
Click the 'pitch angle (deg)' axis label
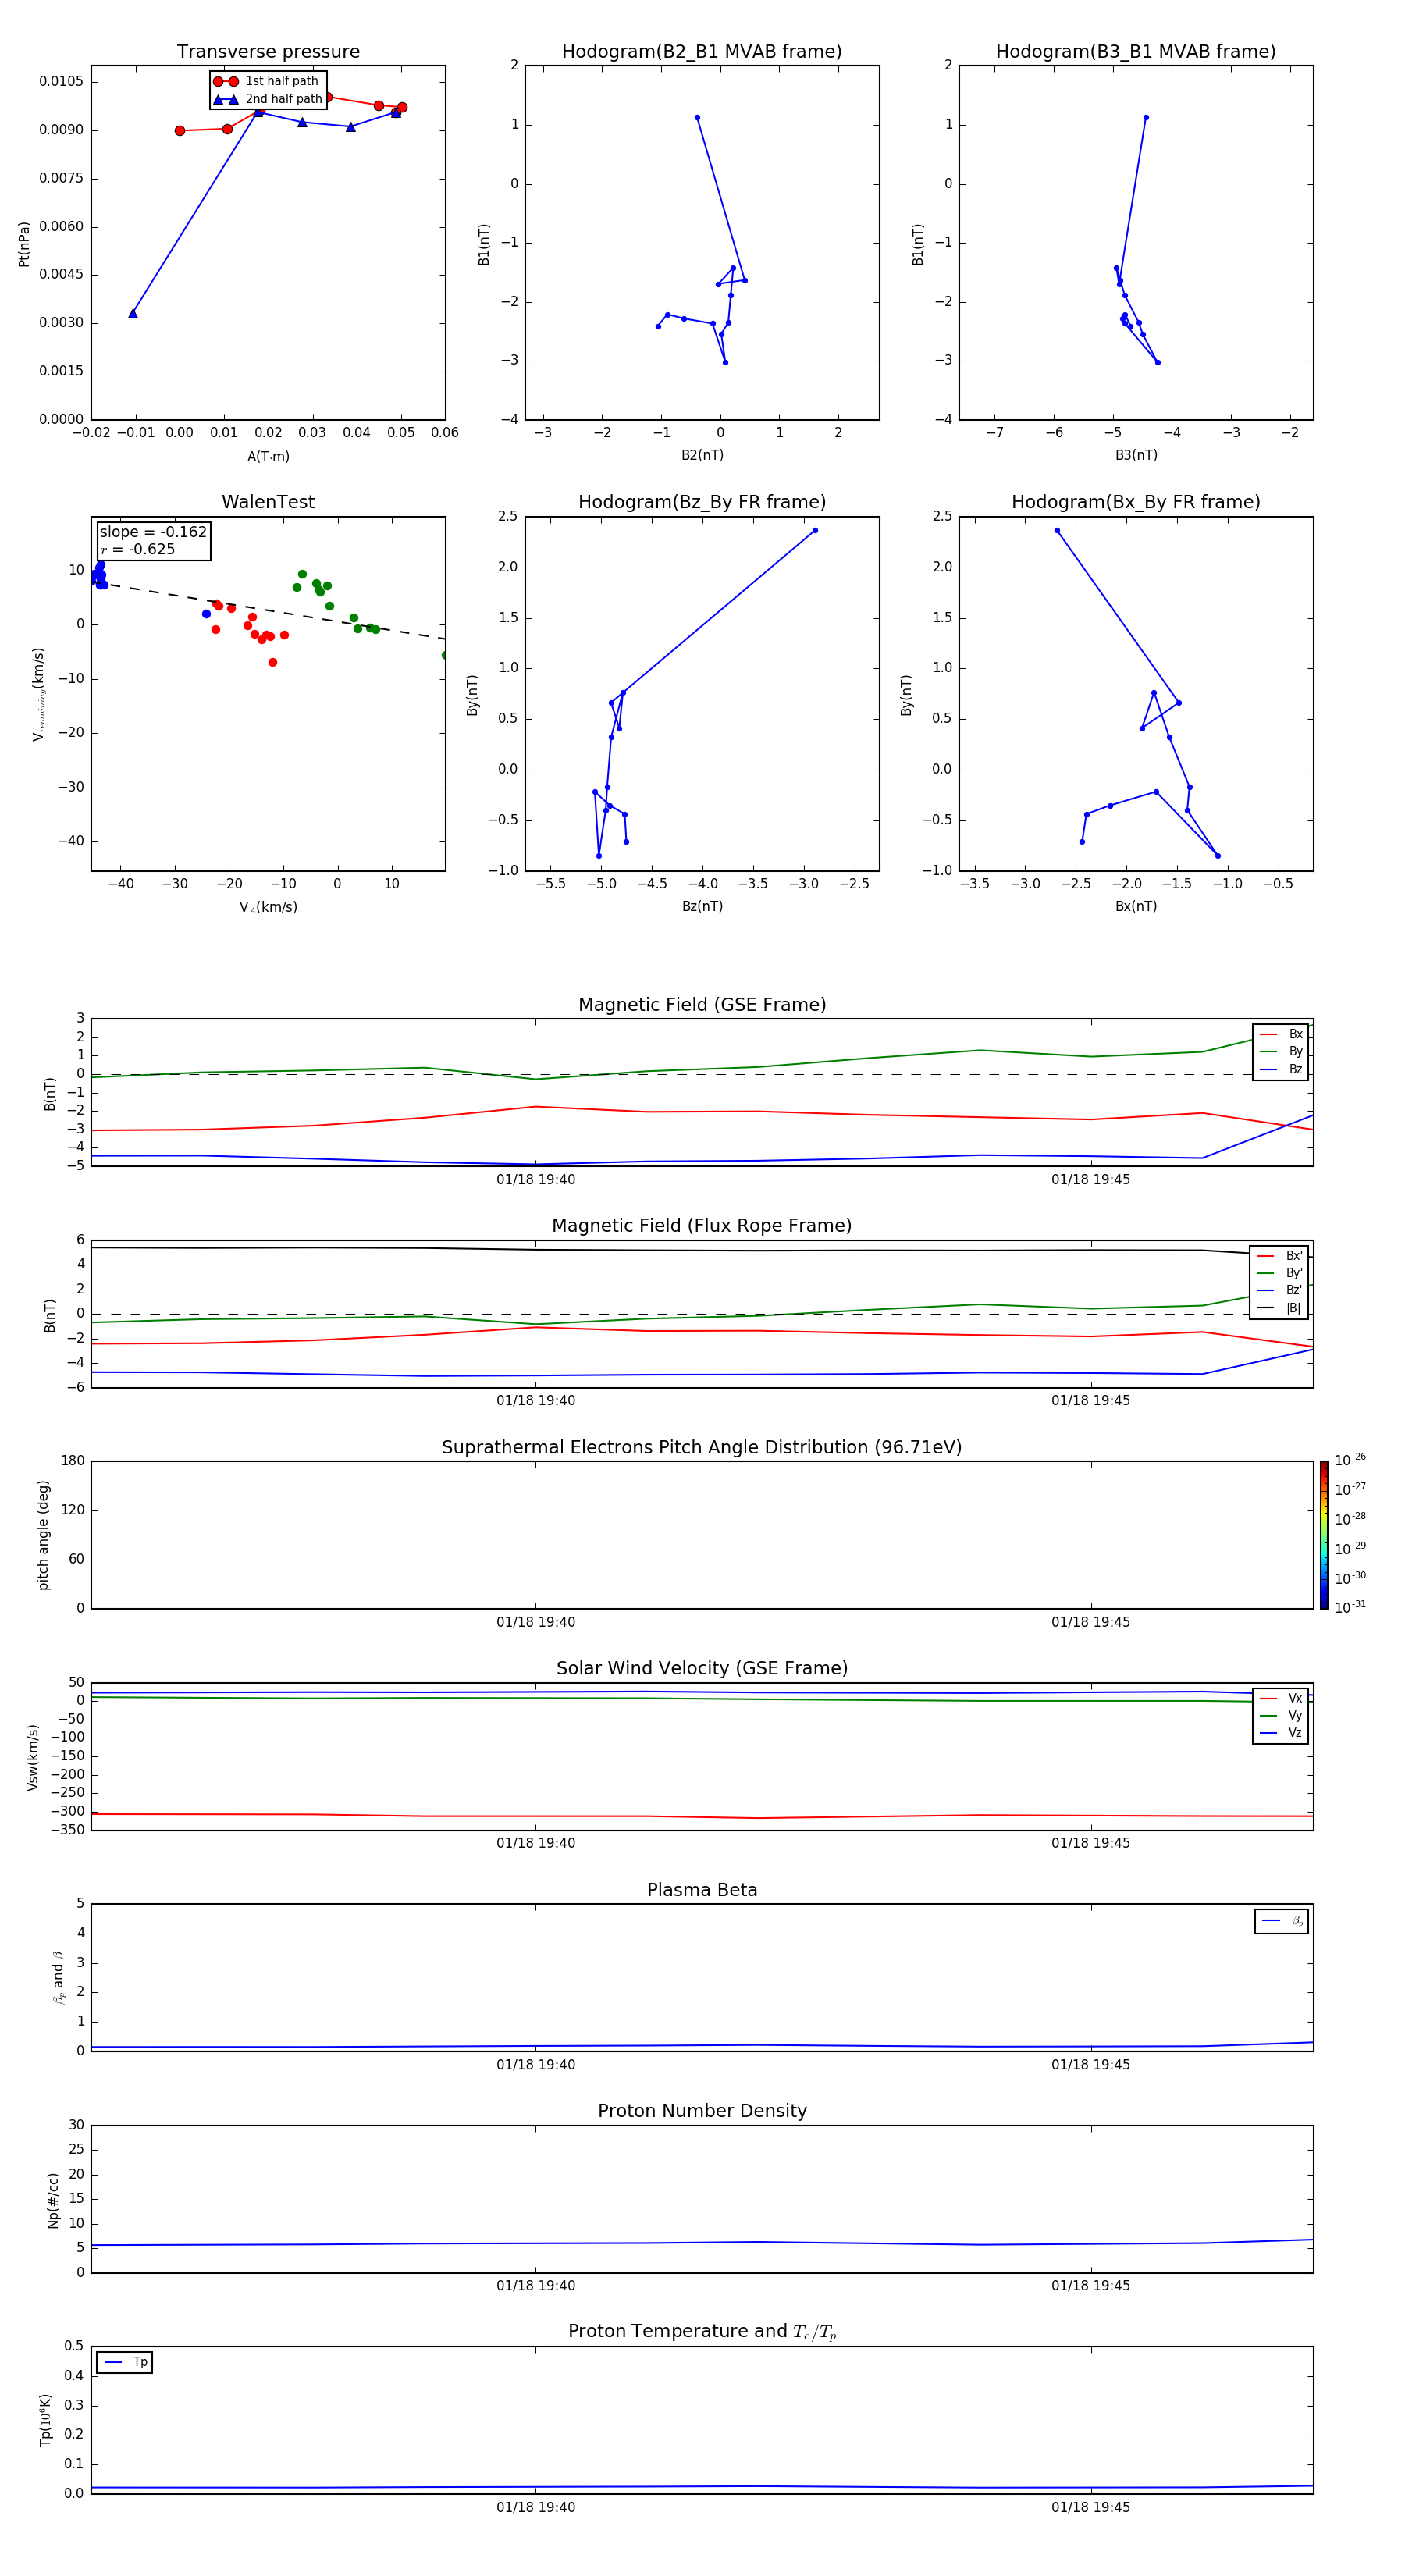point(43,1535)
